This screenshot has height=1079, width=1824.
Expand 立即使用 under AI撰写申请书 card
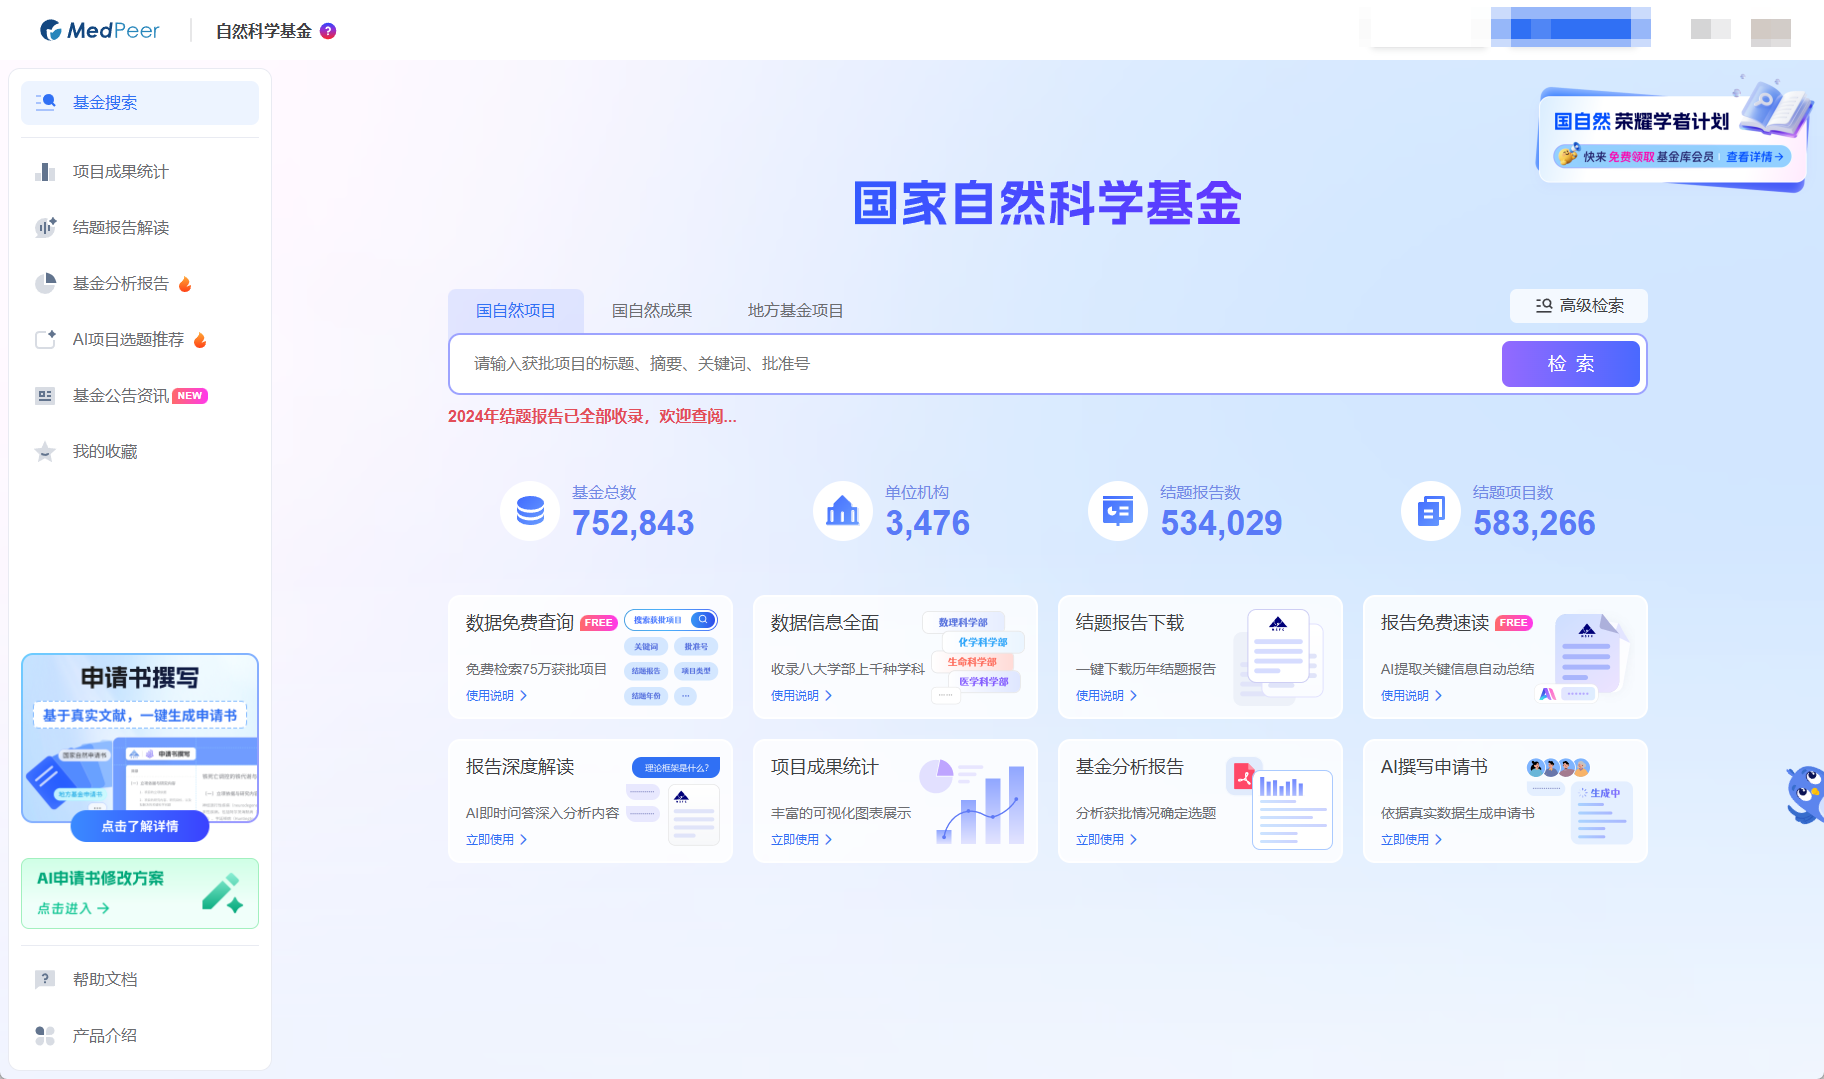[x=1411, y=840]
